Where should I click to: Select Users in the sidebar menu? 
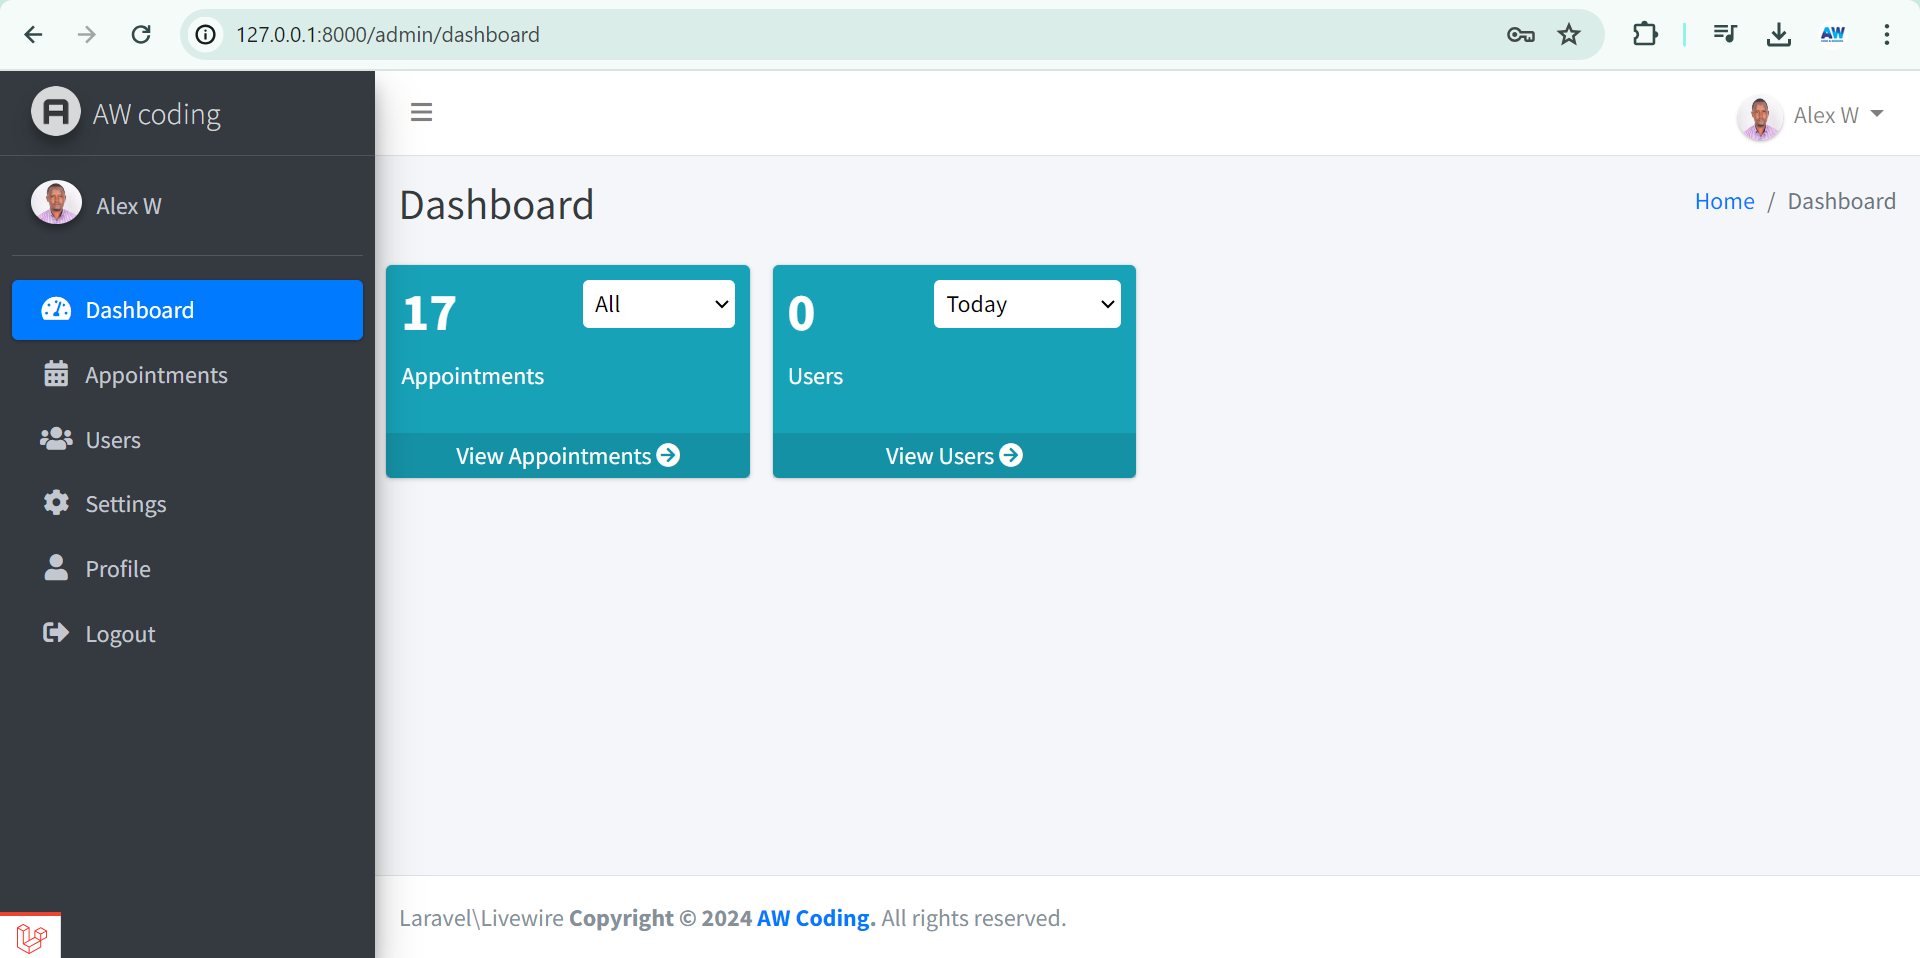(x=113, y=440)
